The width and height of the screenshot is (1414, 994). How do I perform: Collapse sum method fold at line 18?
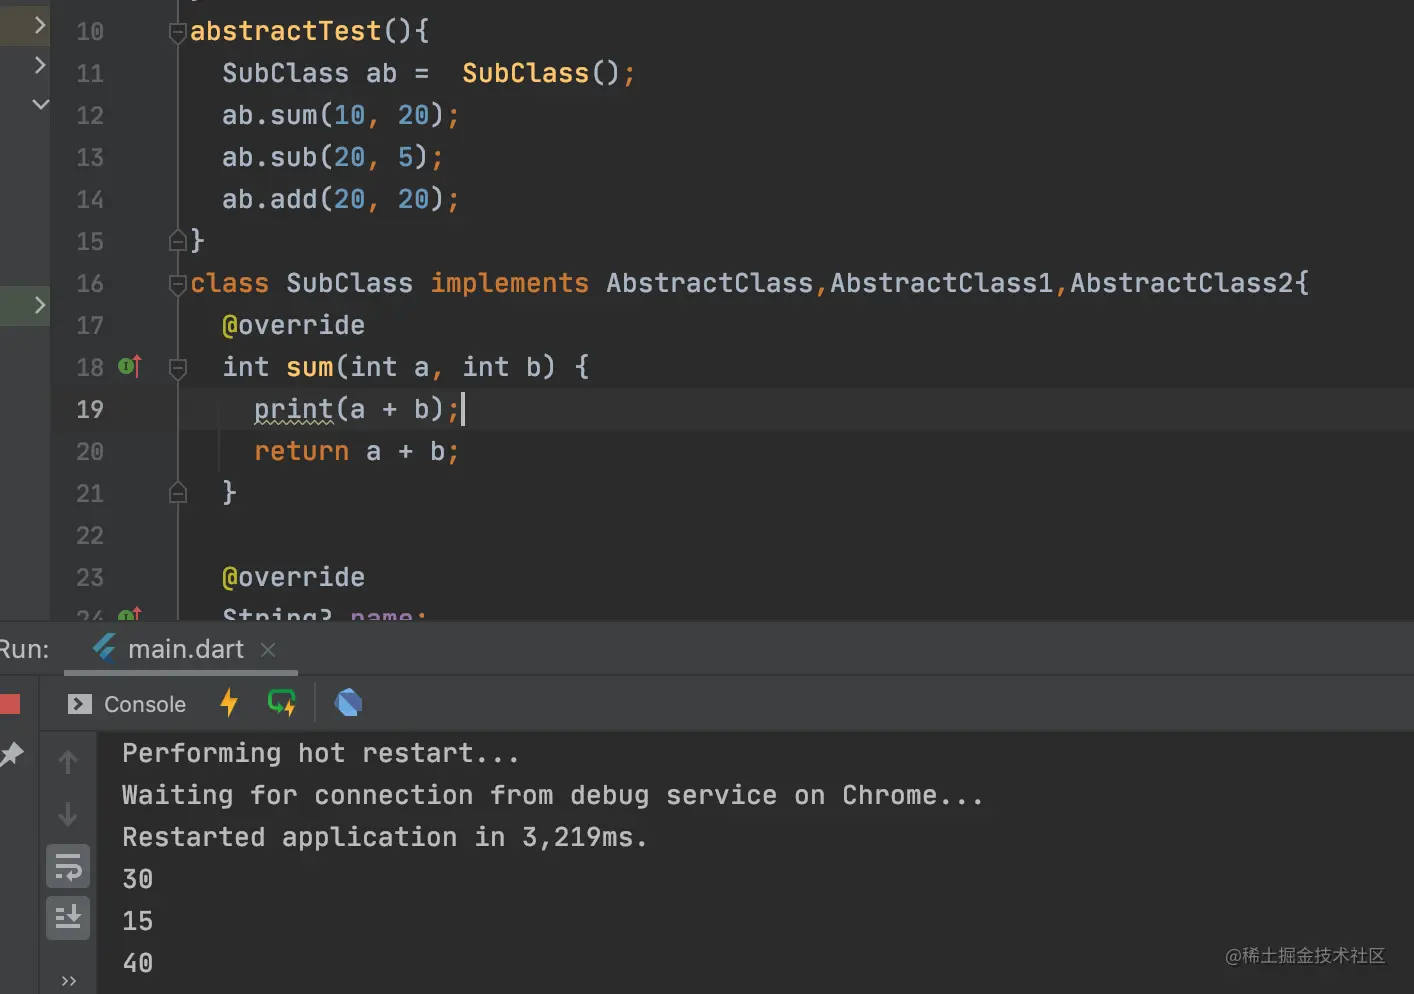177,368
